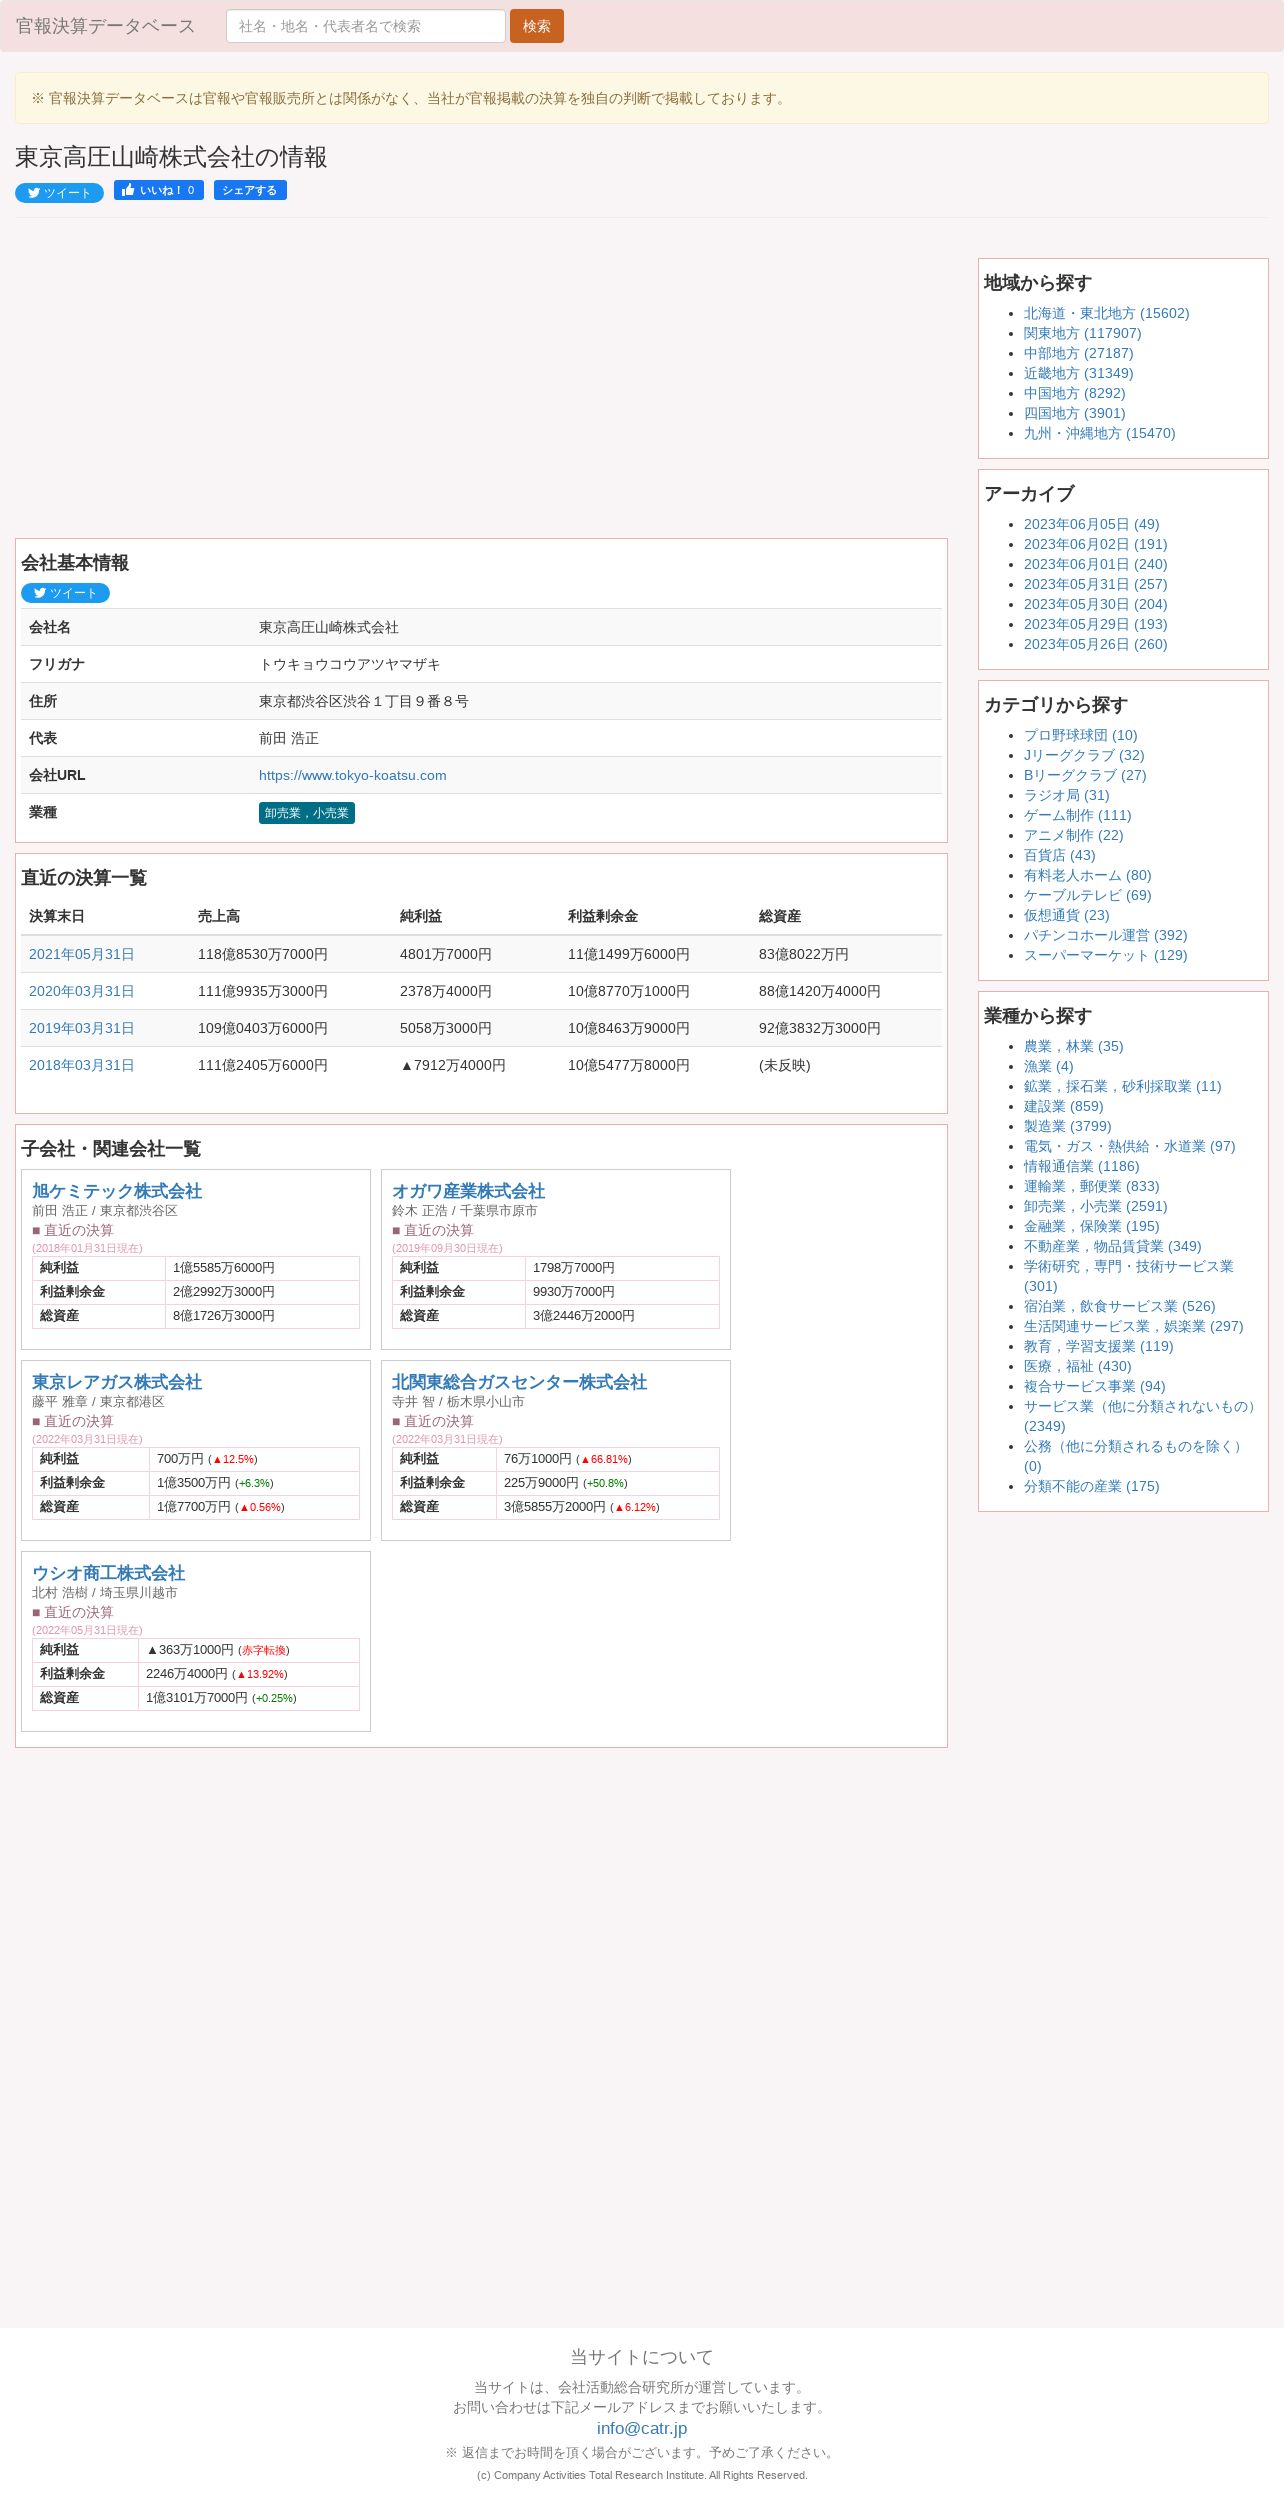
Task: Open 北関東総合ガスセンター株式会社 page
Action: point(519,1382)
